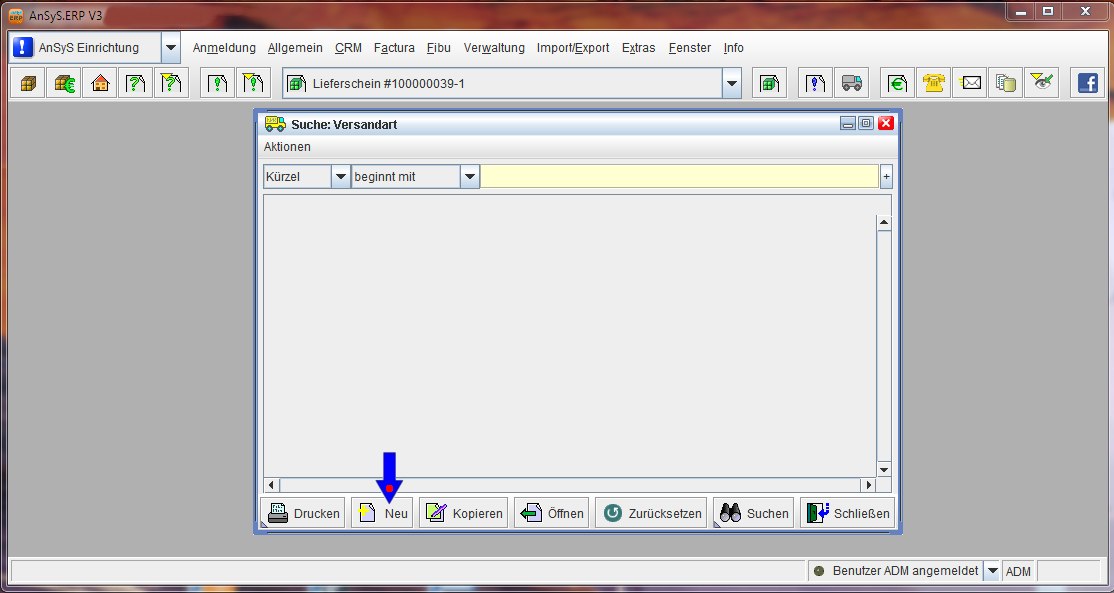
Task: Click the yellow telephone toolbar icon
Action: [935, 84]
